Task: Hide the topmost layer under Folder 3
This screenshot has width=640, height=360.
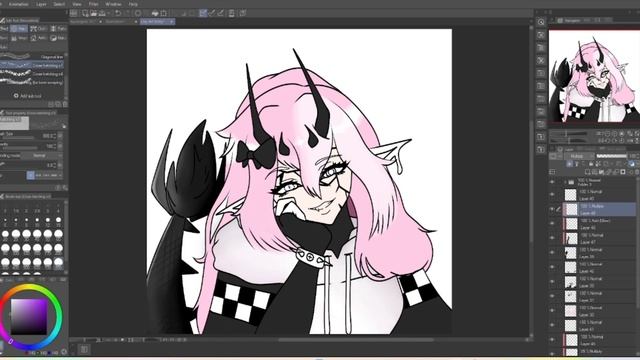Action: coord(552,194)
